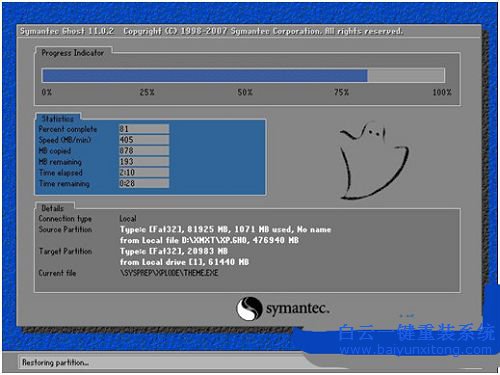Select the Time elapsed value field
The height and width of the screenshot is (375, 500).
pyautogui.click(x=144, y=172)
